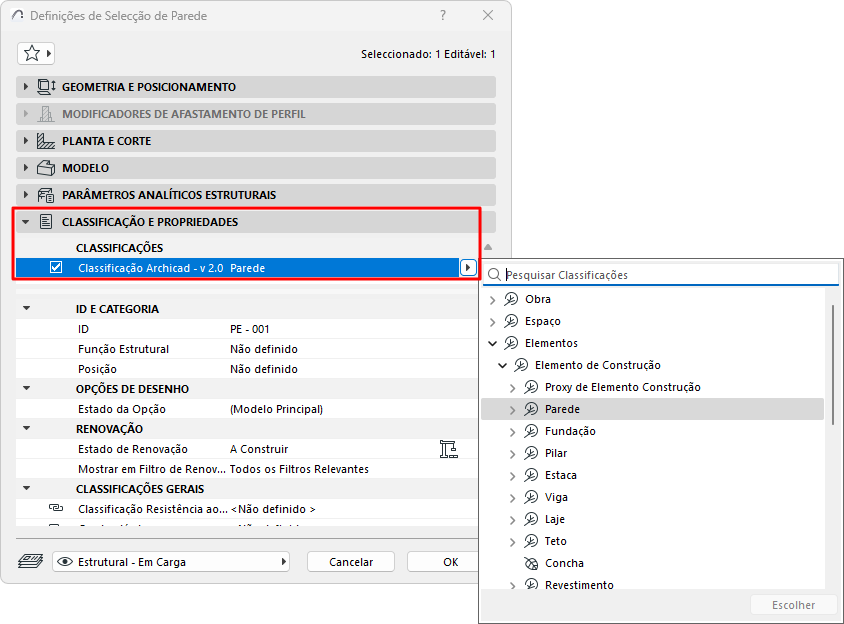Open the Favorites star button
844x624 pixels.
click(x=36, y=53)
